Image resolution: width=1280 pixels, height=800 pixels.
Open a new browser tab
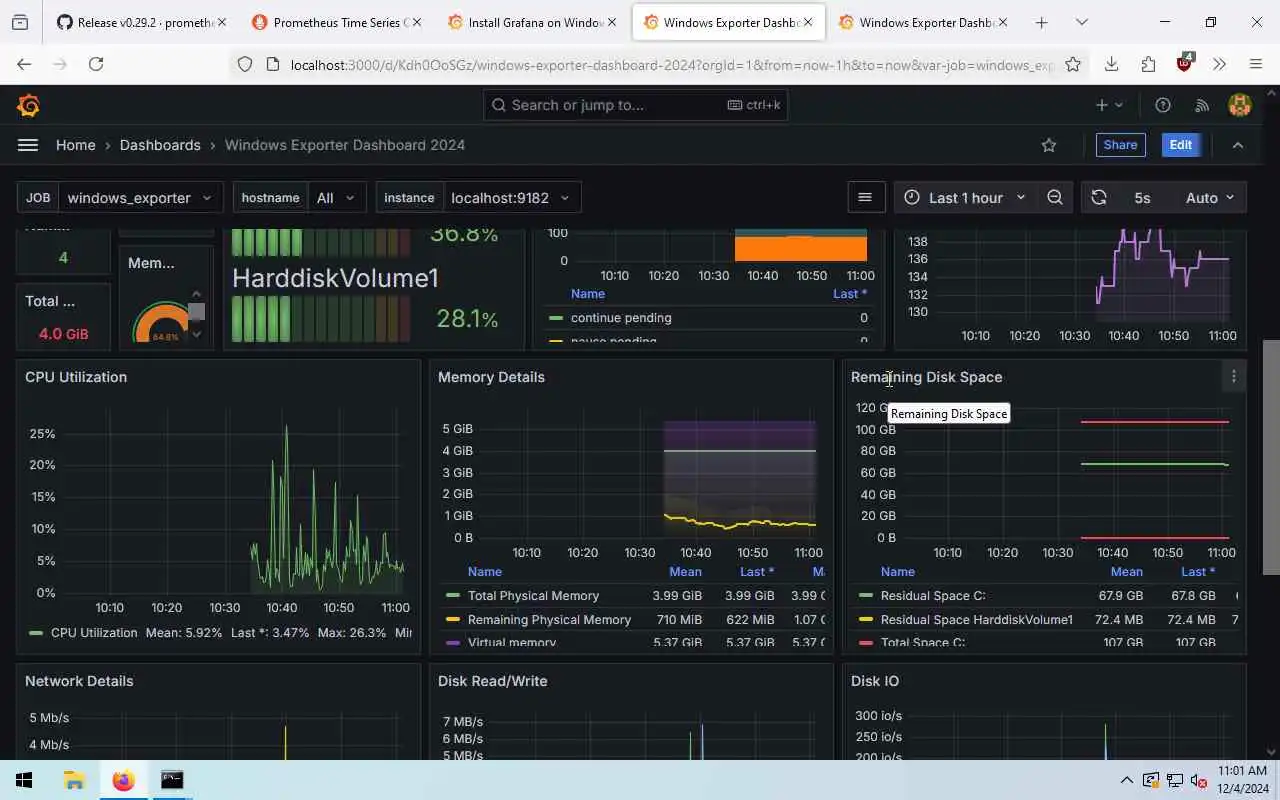[x=1041, y=22]
